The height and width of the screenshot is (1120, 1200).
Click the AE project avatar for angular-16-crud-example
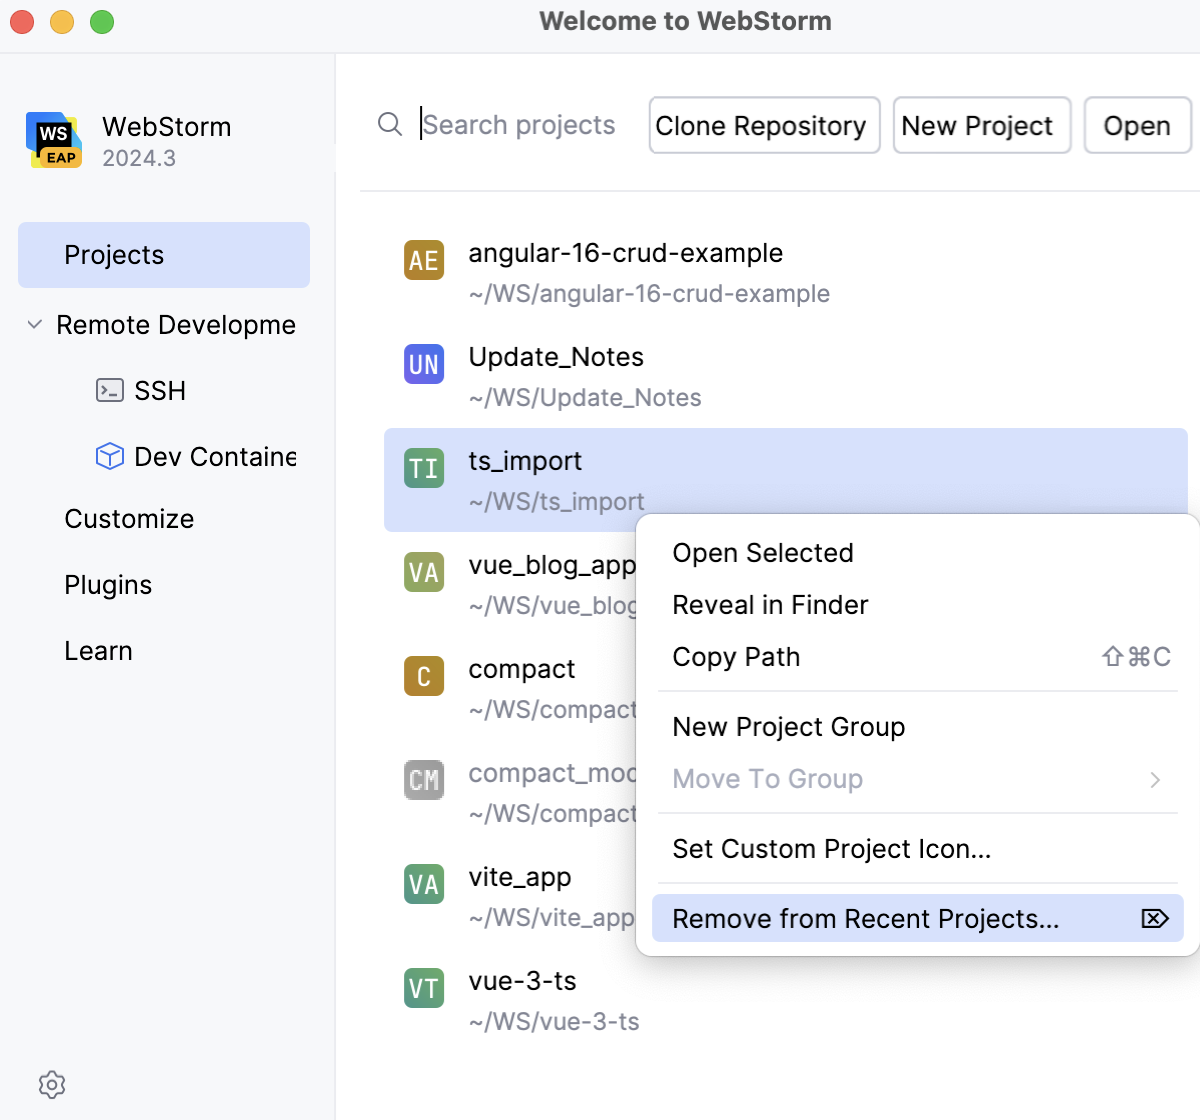(x=424, y=260)
